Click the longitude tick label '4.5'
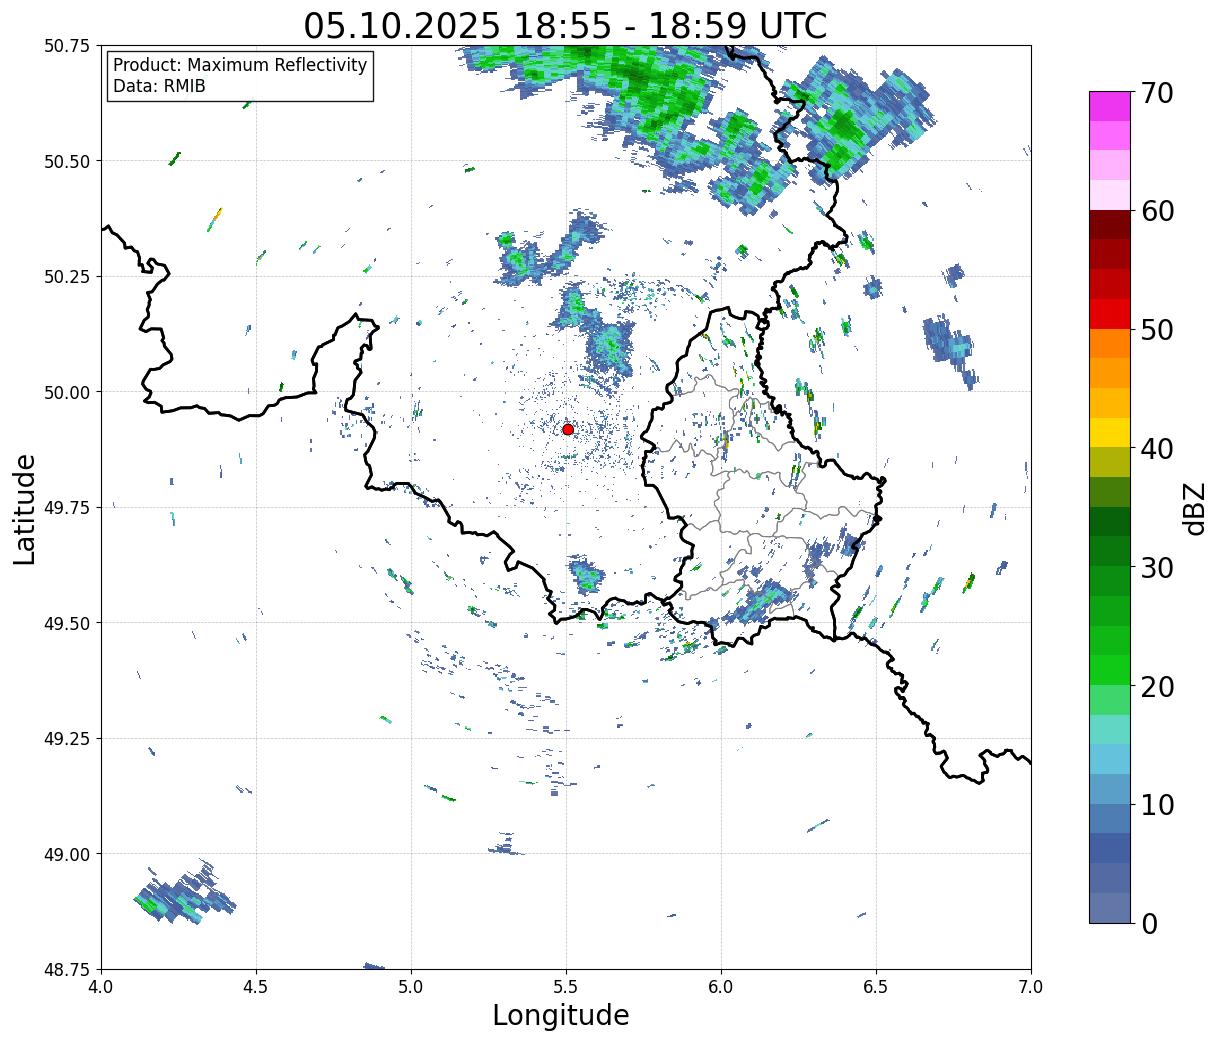Image resolution: width=1219 pixels, height=1040 pixels. pos(257,987)
